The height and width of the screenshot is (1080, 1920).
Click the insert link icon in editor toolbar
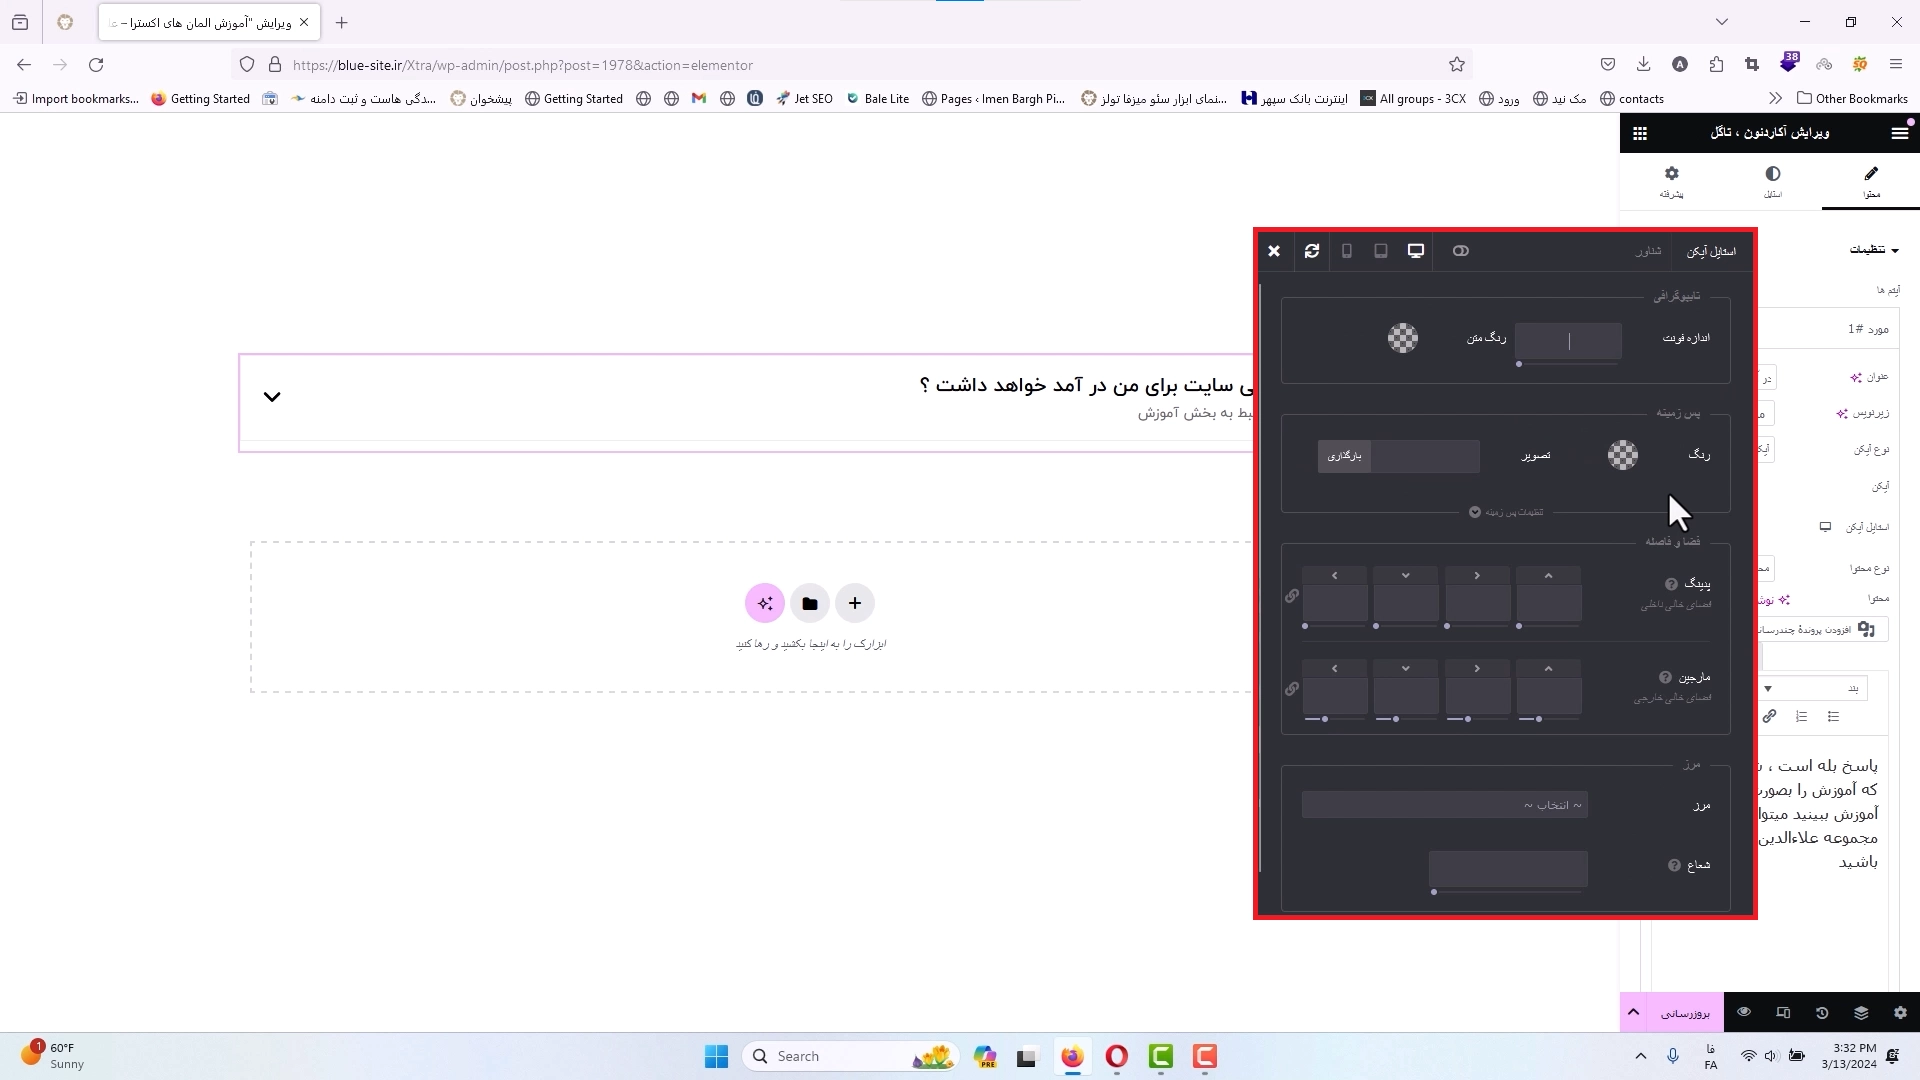click(x=1769, y=716)
